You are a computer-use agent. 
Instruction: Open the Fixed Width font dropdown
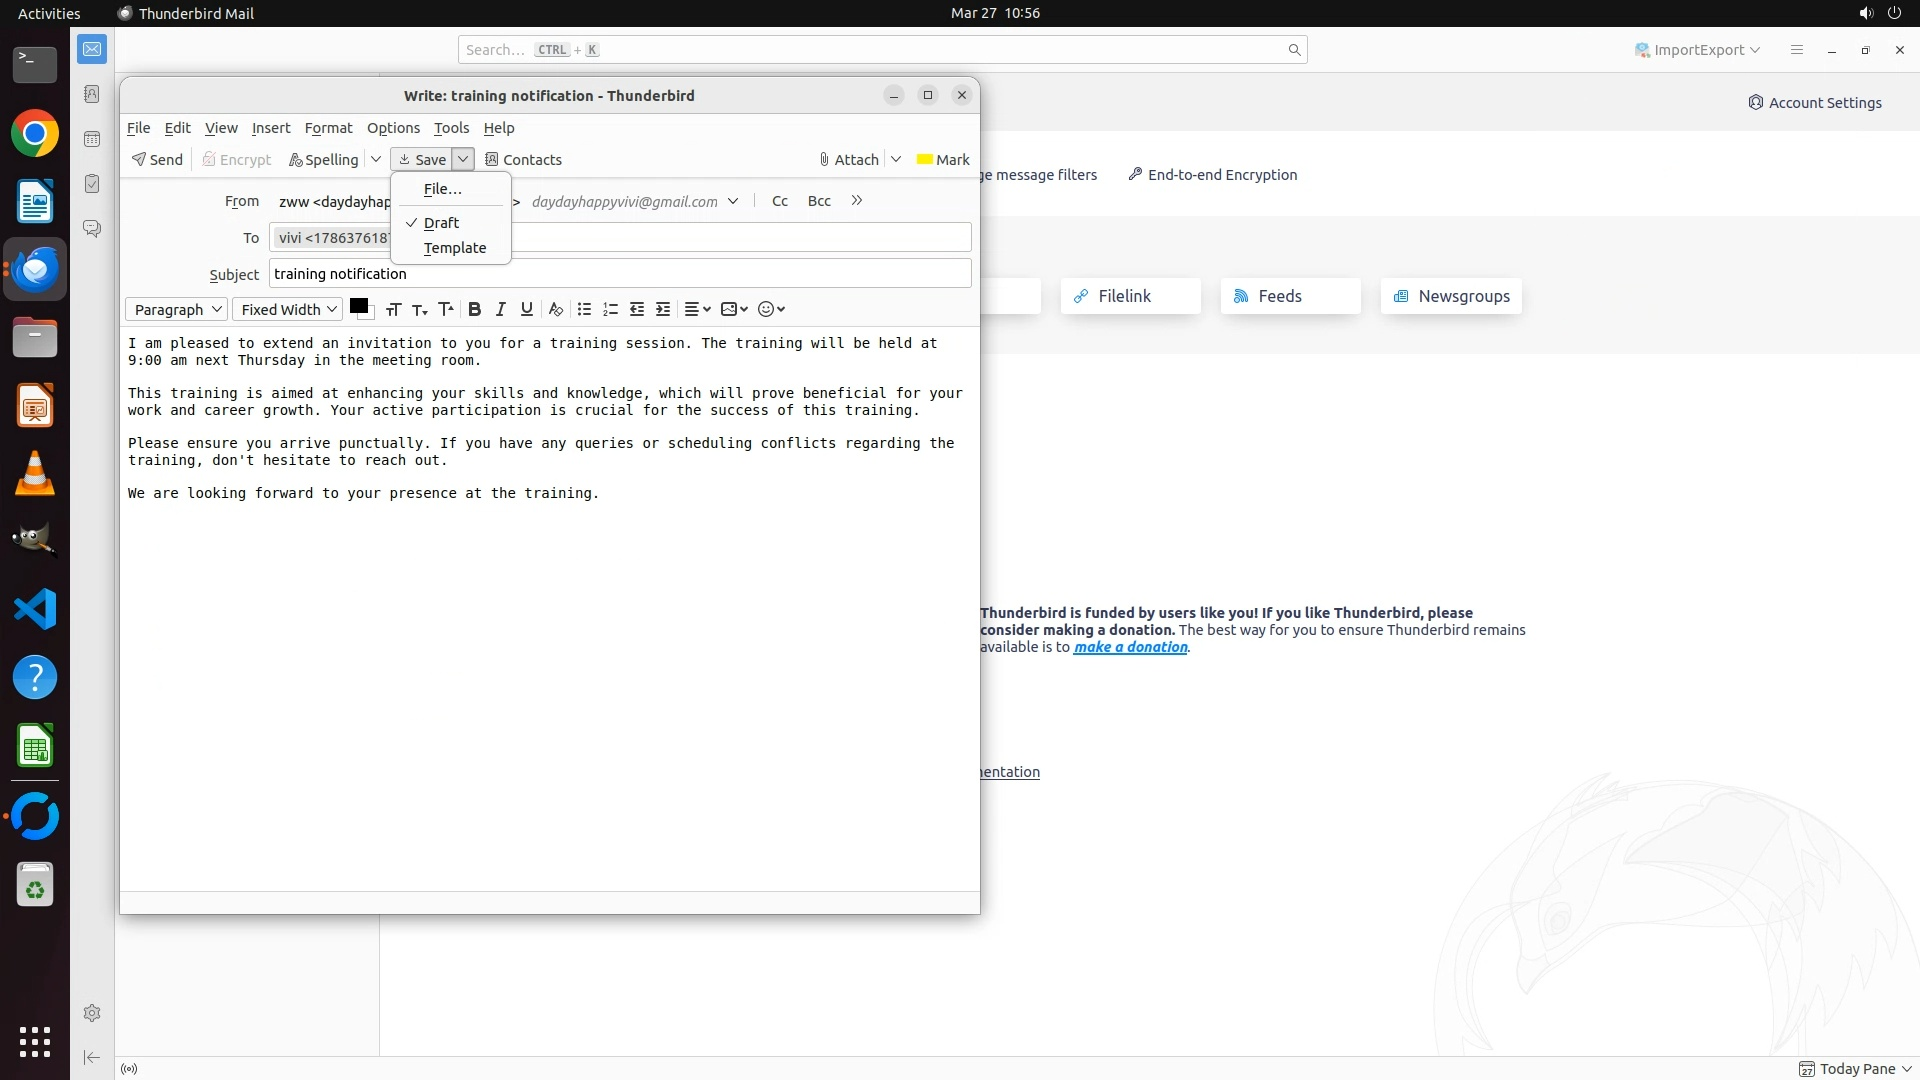point(288,309)
